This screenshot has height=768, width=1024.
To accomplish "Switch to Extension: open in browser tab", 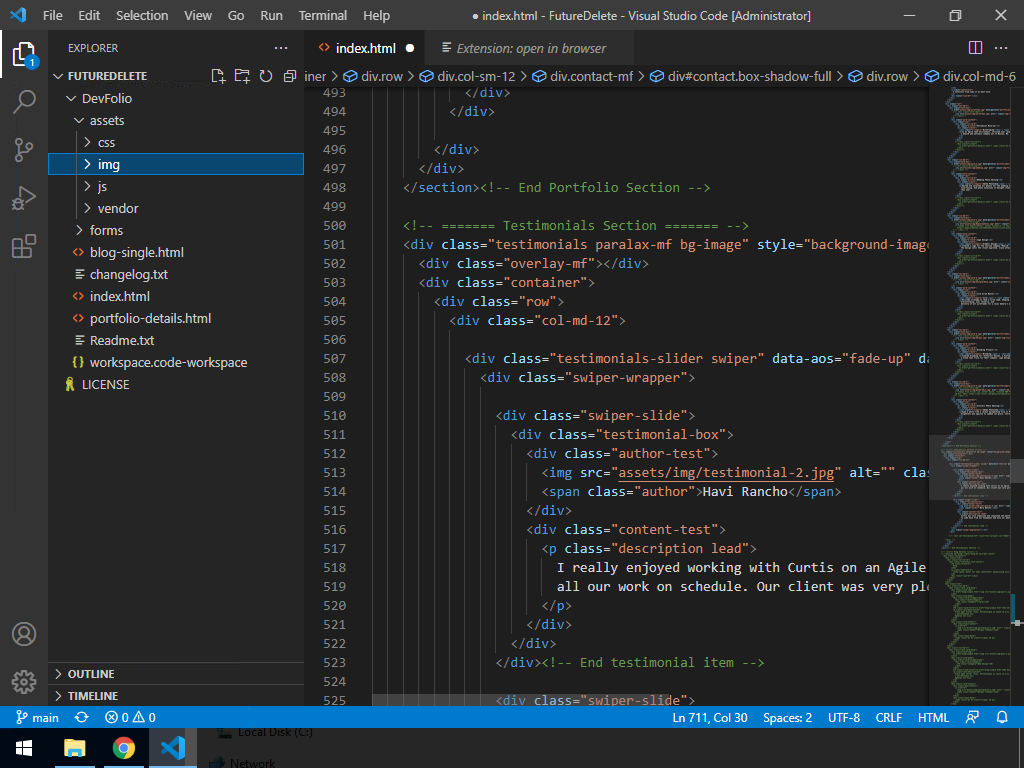I will (530, 48).
